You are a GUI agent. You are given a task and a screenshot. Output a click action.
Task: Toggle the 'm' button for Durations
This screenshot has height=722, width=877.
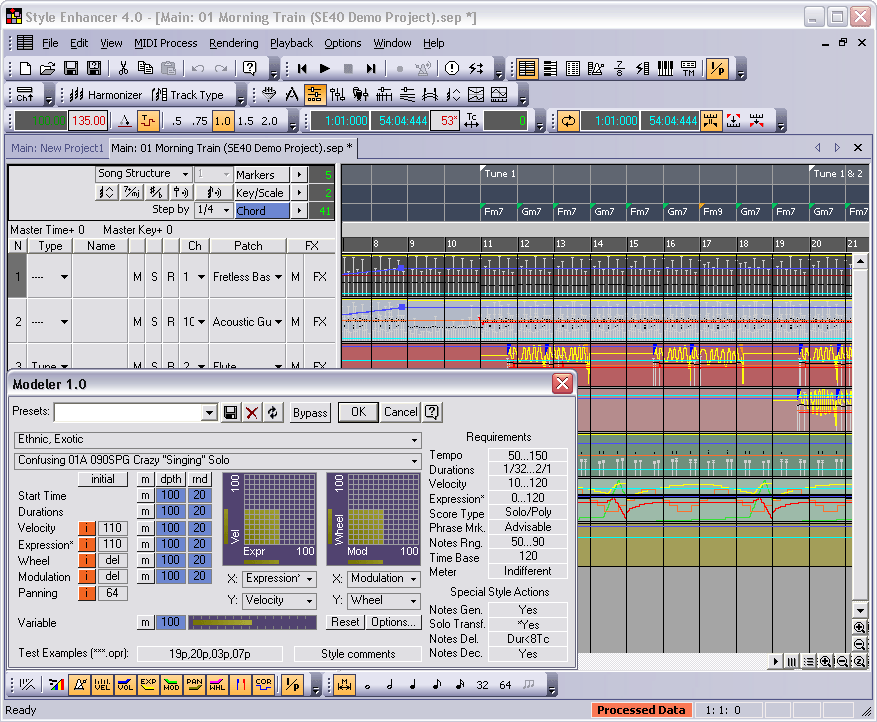click(x=145, y=512)
